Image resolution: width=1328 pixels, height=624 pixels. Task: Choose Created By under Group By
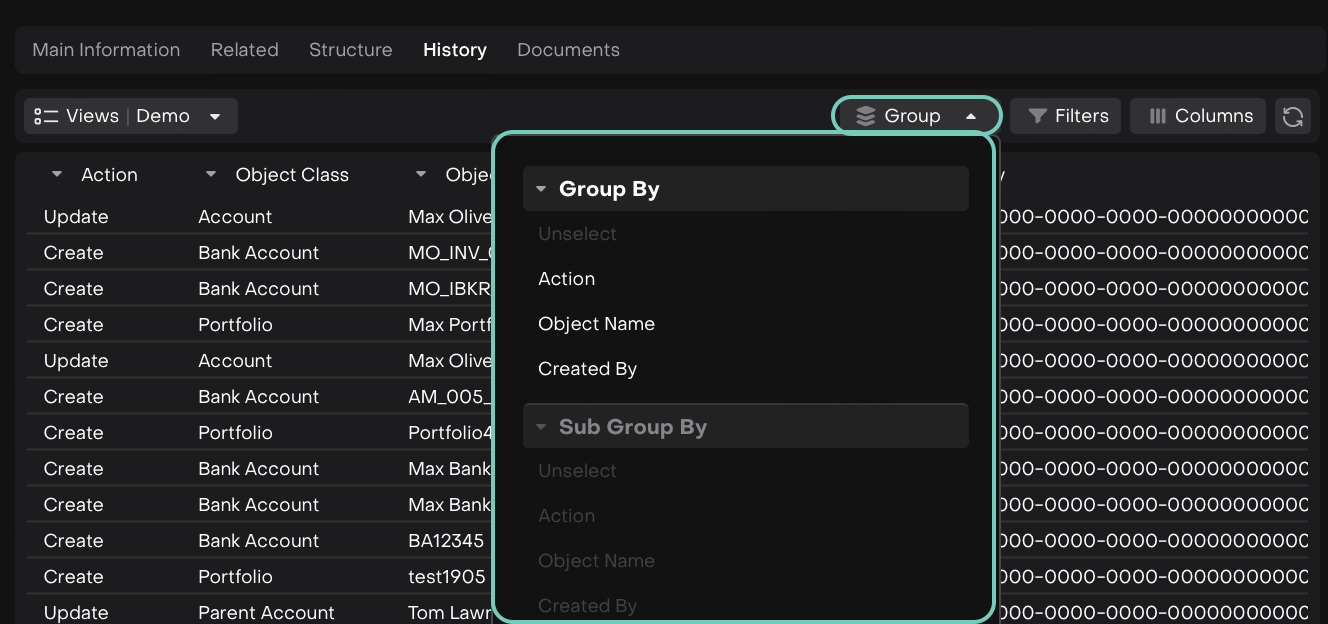point(587,369)
